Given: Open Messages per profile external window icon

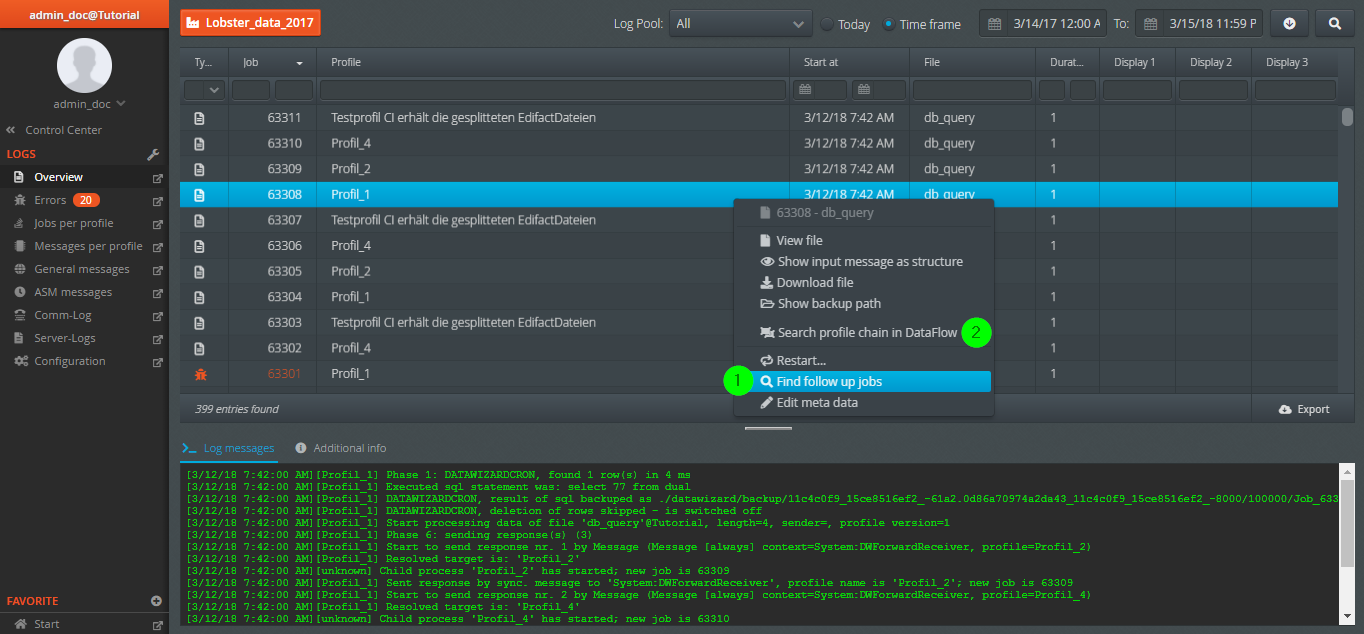Looking at the screenshot, I should click(x=156, y=247).
